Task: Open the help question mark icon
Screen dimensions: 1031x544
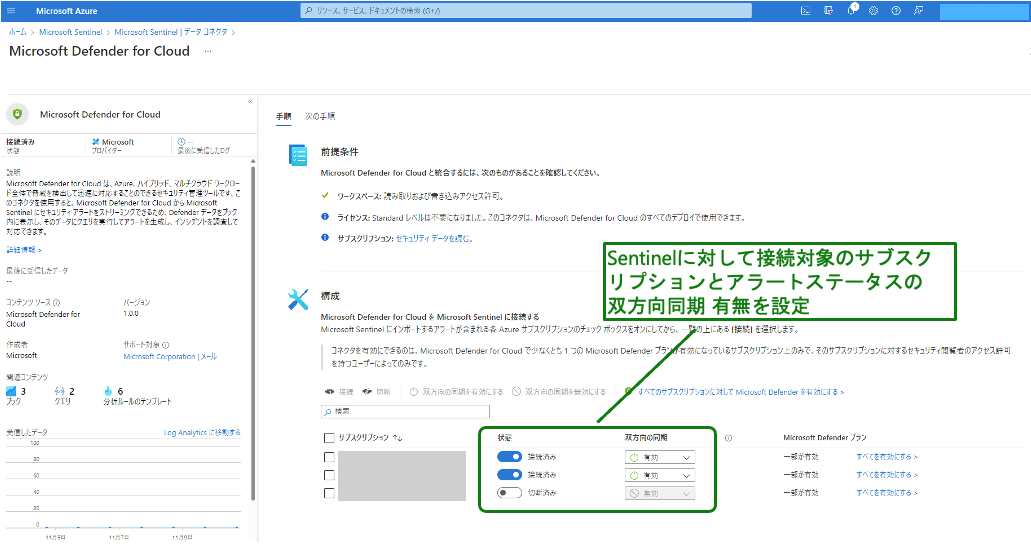Action: 896,11
